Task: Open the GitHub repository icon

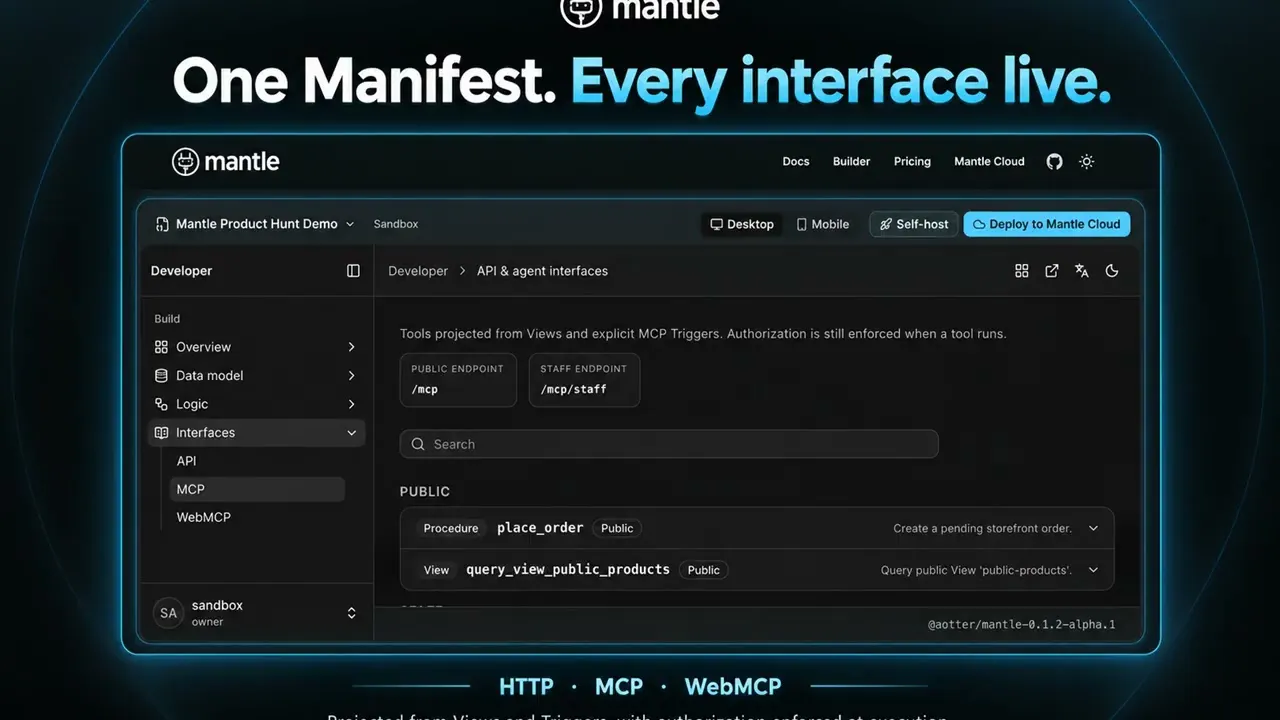Action: click(x=1054, y=161)
